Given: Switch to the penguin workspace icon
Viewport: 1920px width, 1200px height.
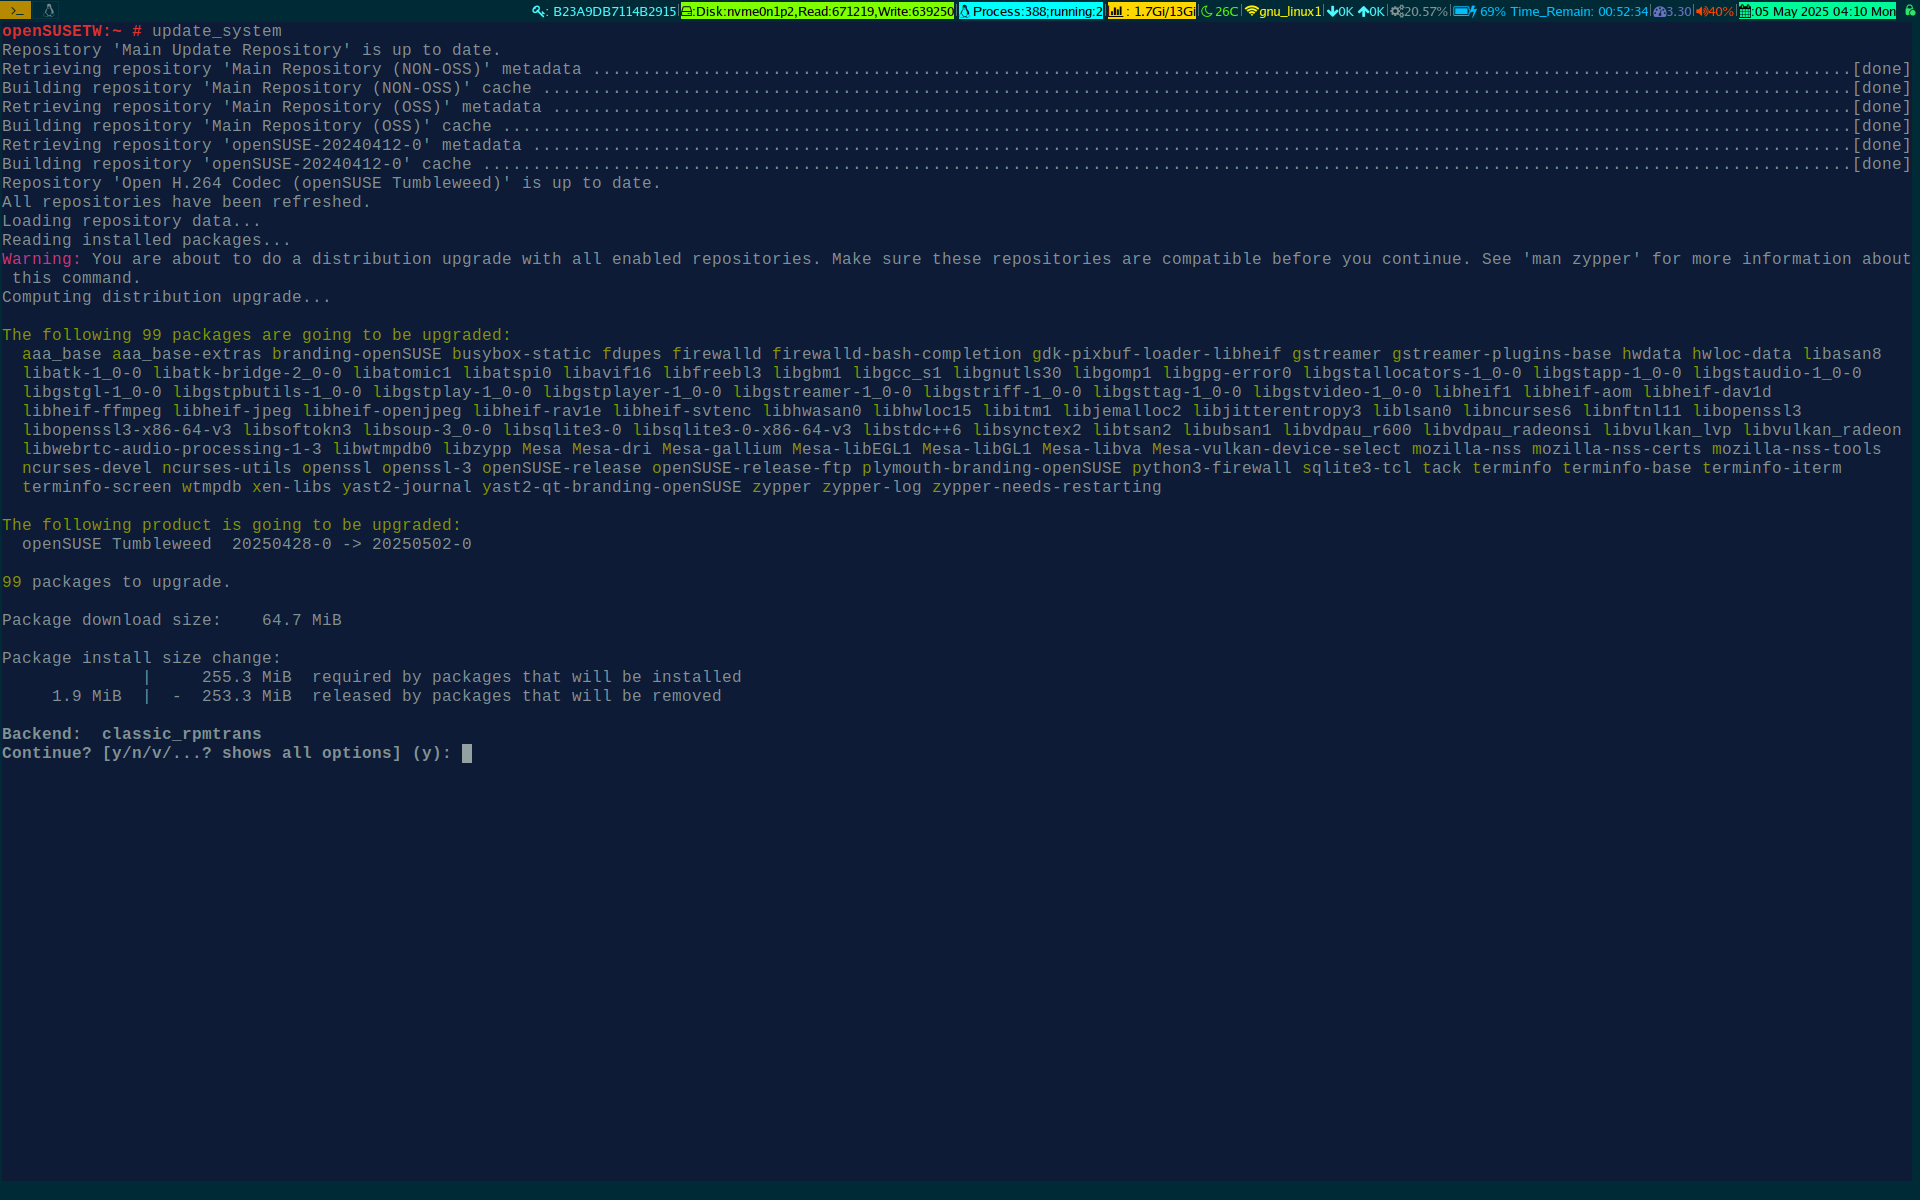Looking at the screenshot, I should 48,11.
